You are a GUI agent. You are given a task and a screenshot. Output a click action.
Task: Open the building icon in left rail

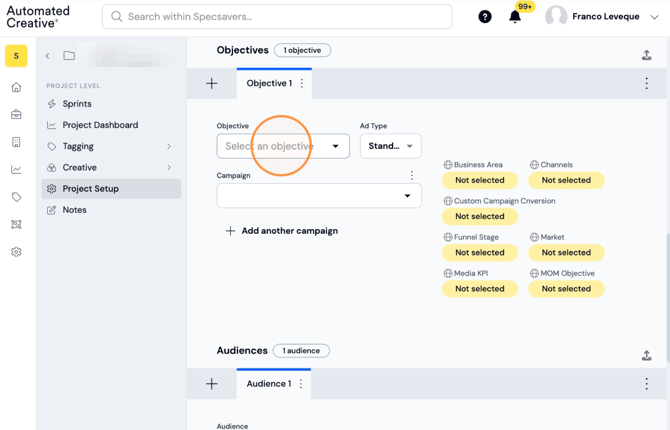click(x=16, y=142)
